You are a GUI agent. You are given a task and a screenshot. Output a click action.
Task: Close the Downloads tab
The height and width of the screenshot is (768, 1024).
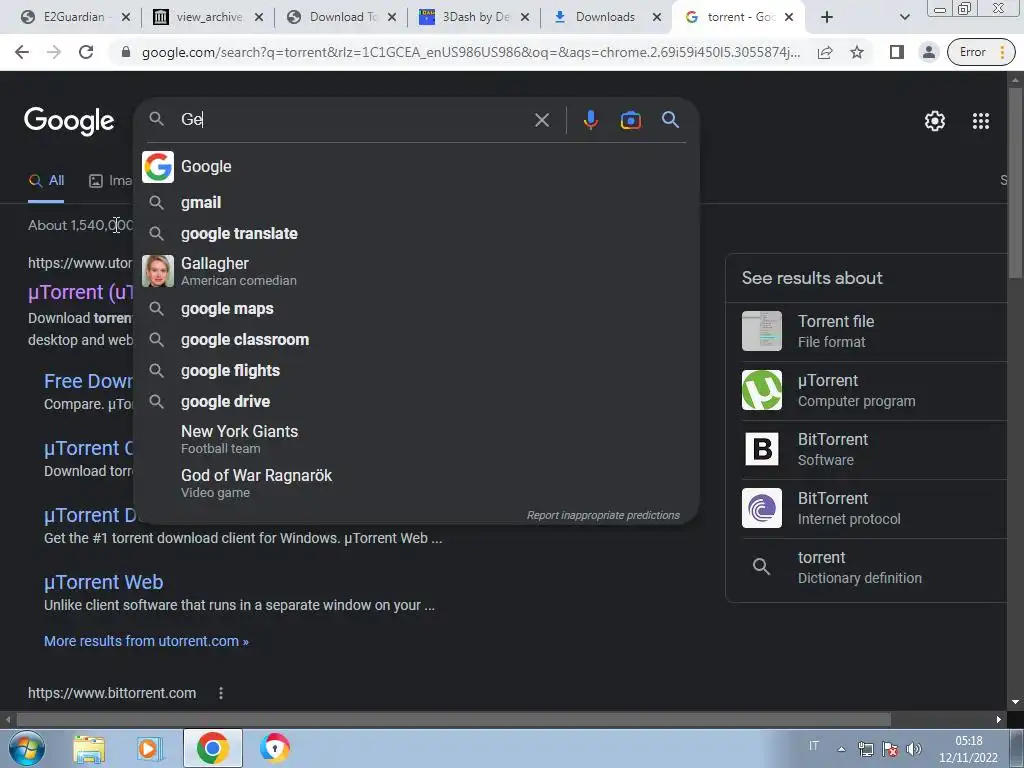tap(657, 17)
